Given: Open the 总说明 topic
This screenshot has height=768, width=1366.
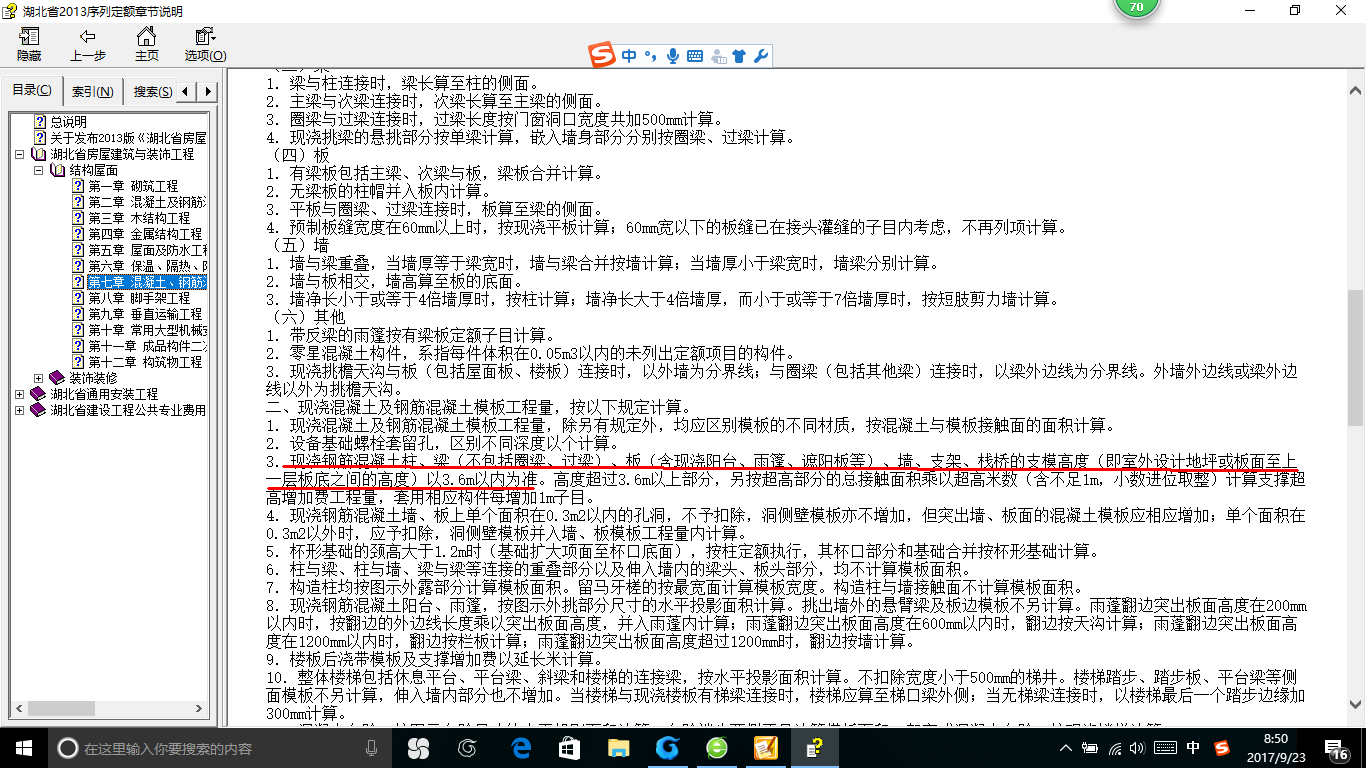Looking at the screenshot, I should [x=68, y=122].
